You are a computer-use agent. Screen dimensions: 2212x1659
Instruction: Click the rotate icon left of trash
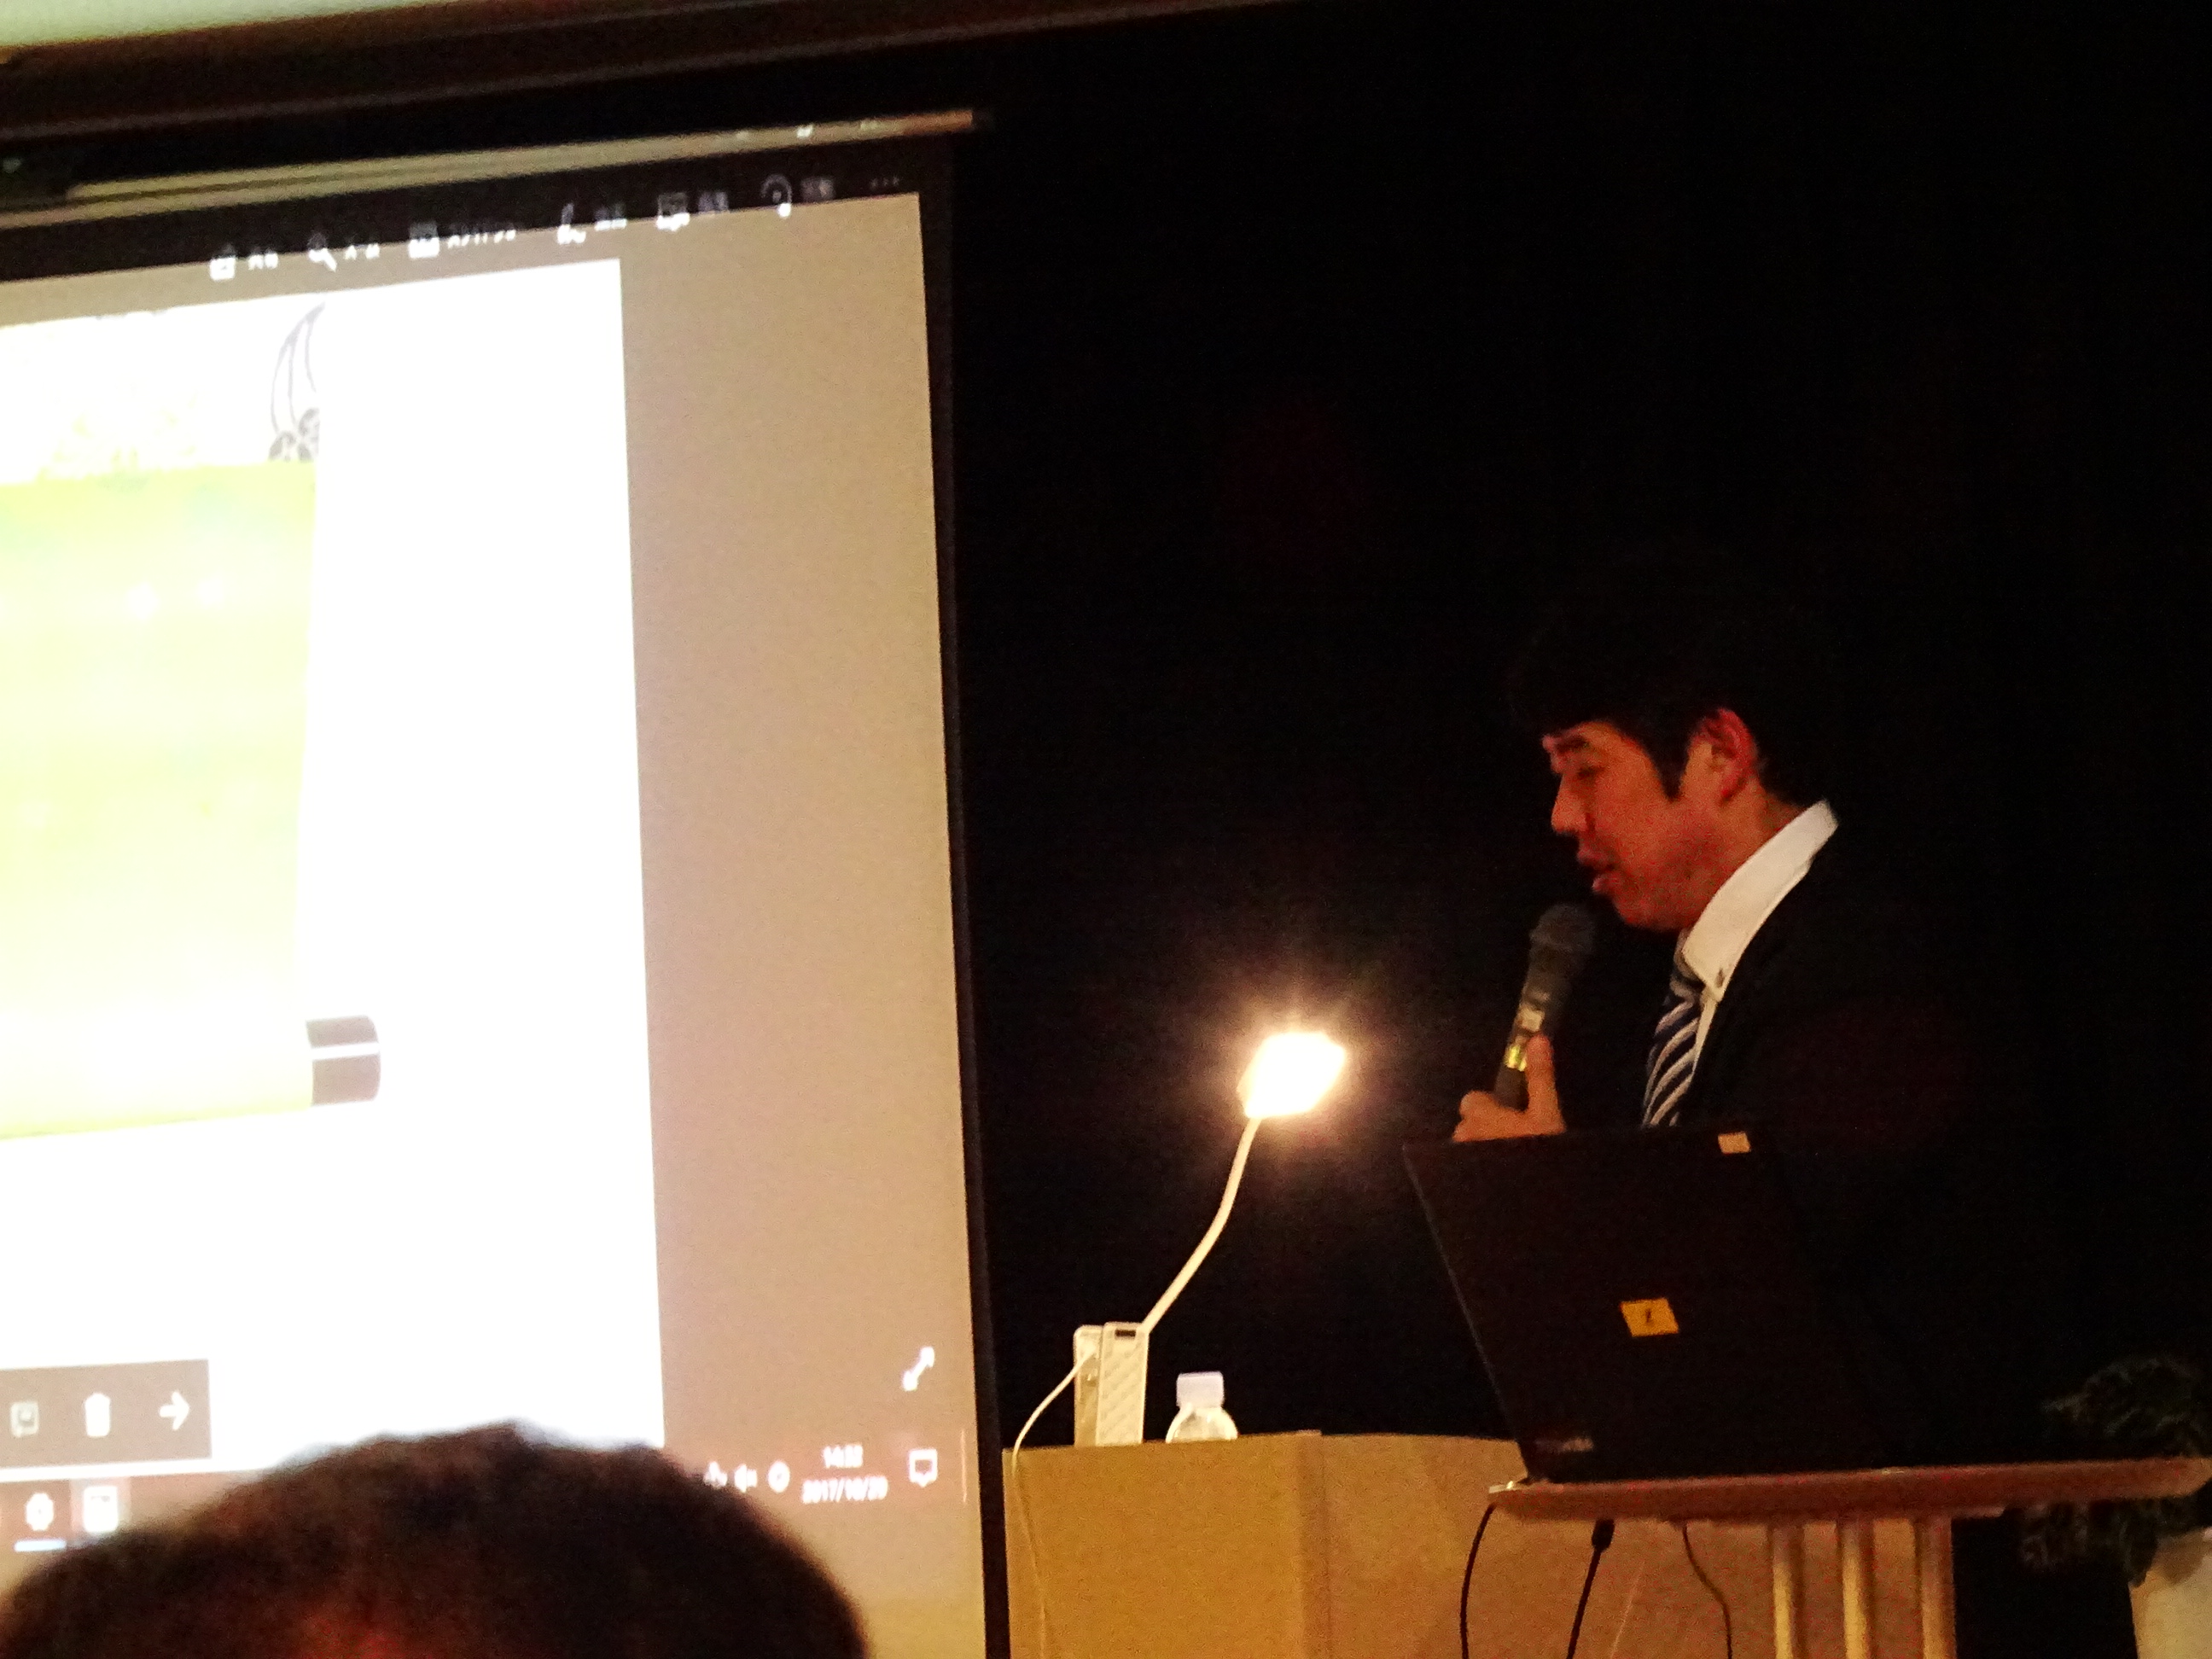(23, 1419)
